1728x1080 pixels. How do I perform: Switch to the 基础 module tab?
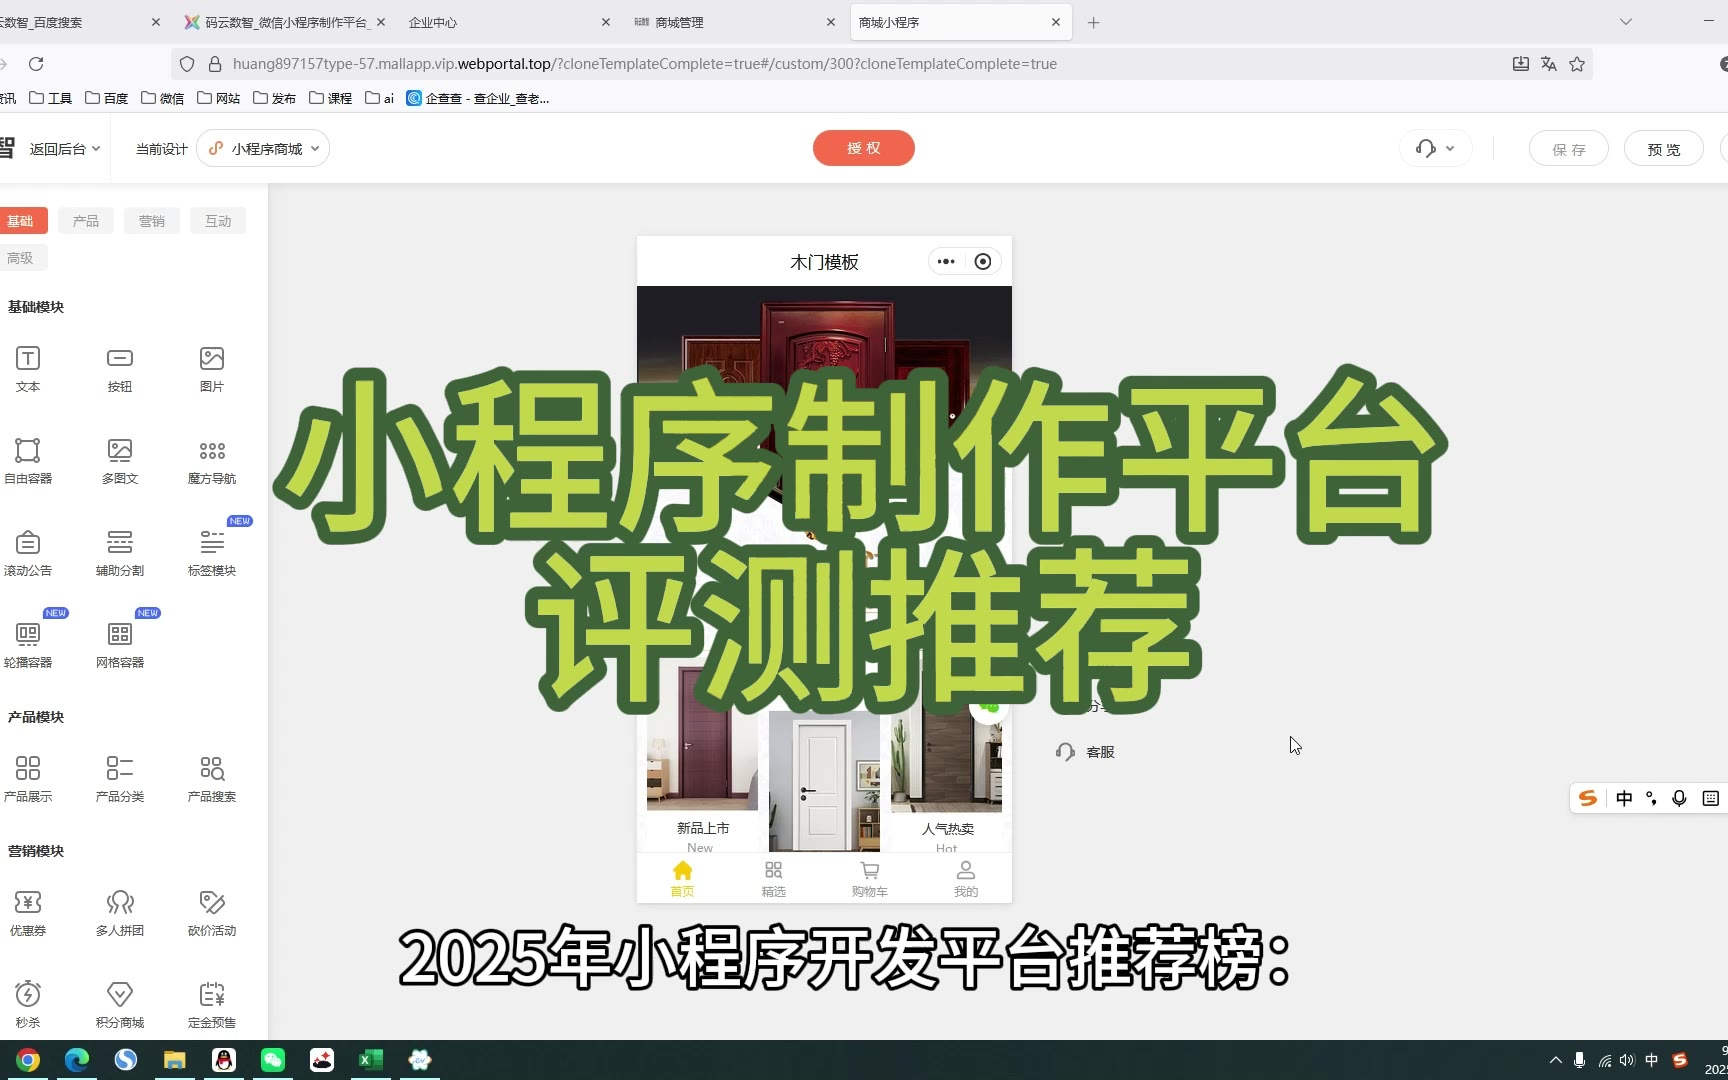pyautogui.click(x=22, y=221)
